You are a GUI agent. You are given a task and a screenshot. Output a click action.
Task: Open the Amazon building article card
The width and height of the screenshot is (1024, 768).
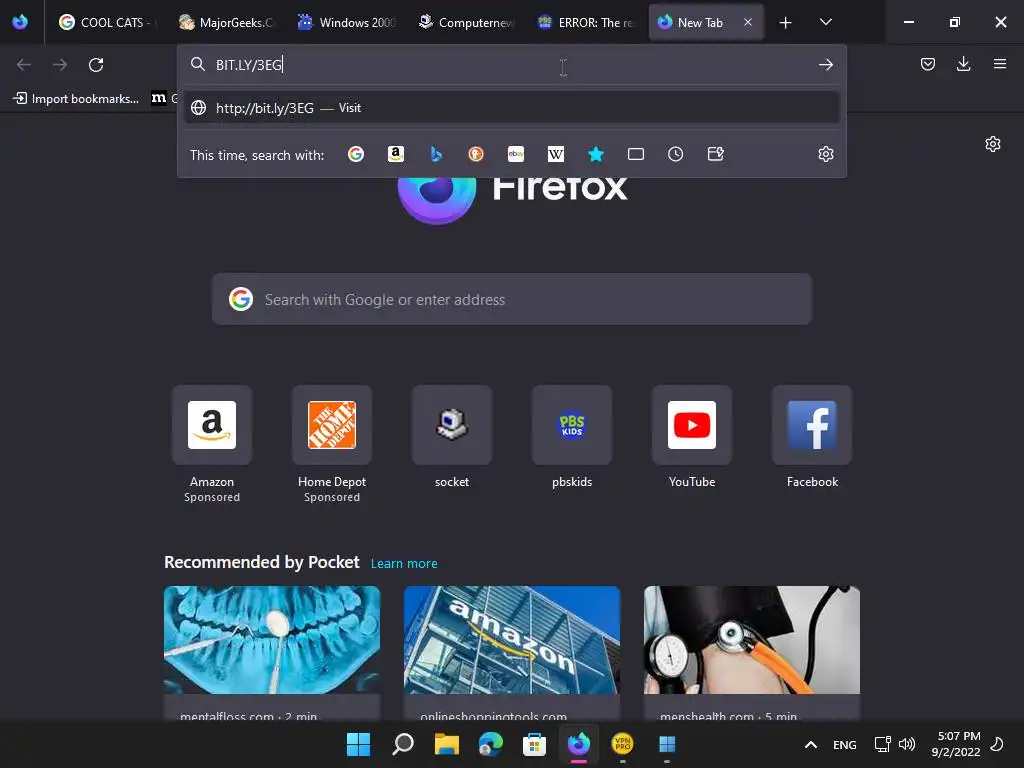(511, 653)
